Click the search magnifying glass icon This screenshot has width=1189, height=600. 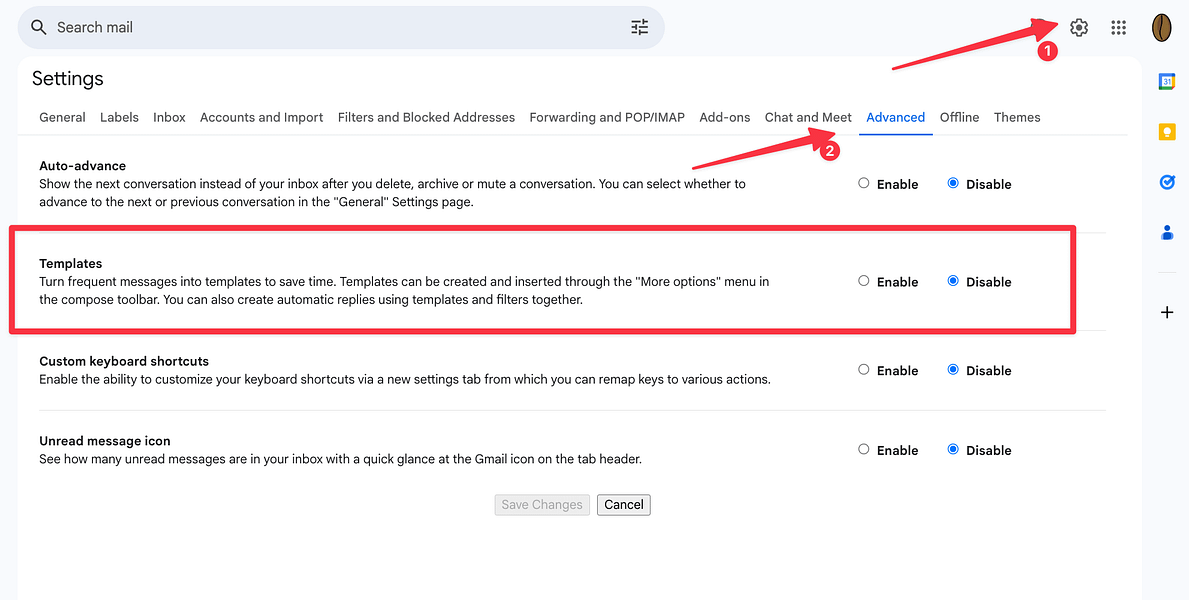coord(38,27)
